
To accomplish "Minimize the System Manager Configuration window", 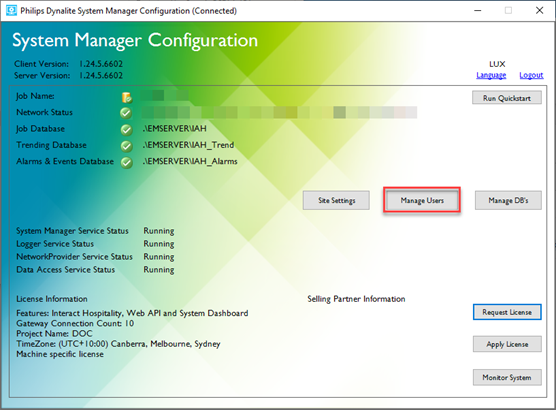I will pyautogui.click(x=478, y=10).
